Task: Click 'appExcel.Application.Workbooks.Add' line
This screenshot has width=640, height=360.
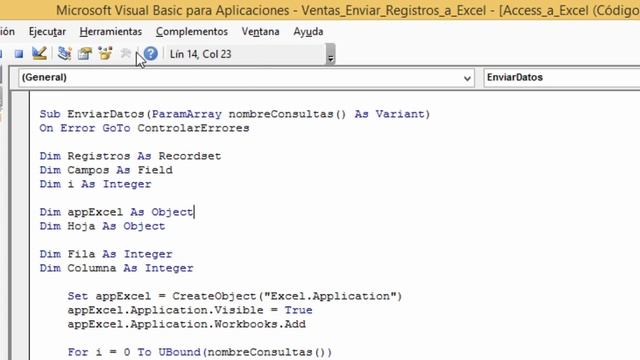Action: point(187,324)
